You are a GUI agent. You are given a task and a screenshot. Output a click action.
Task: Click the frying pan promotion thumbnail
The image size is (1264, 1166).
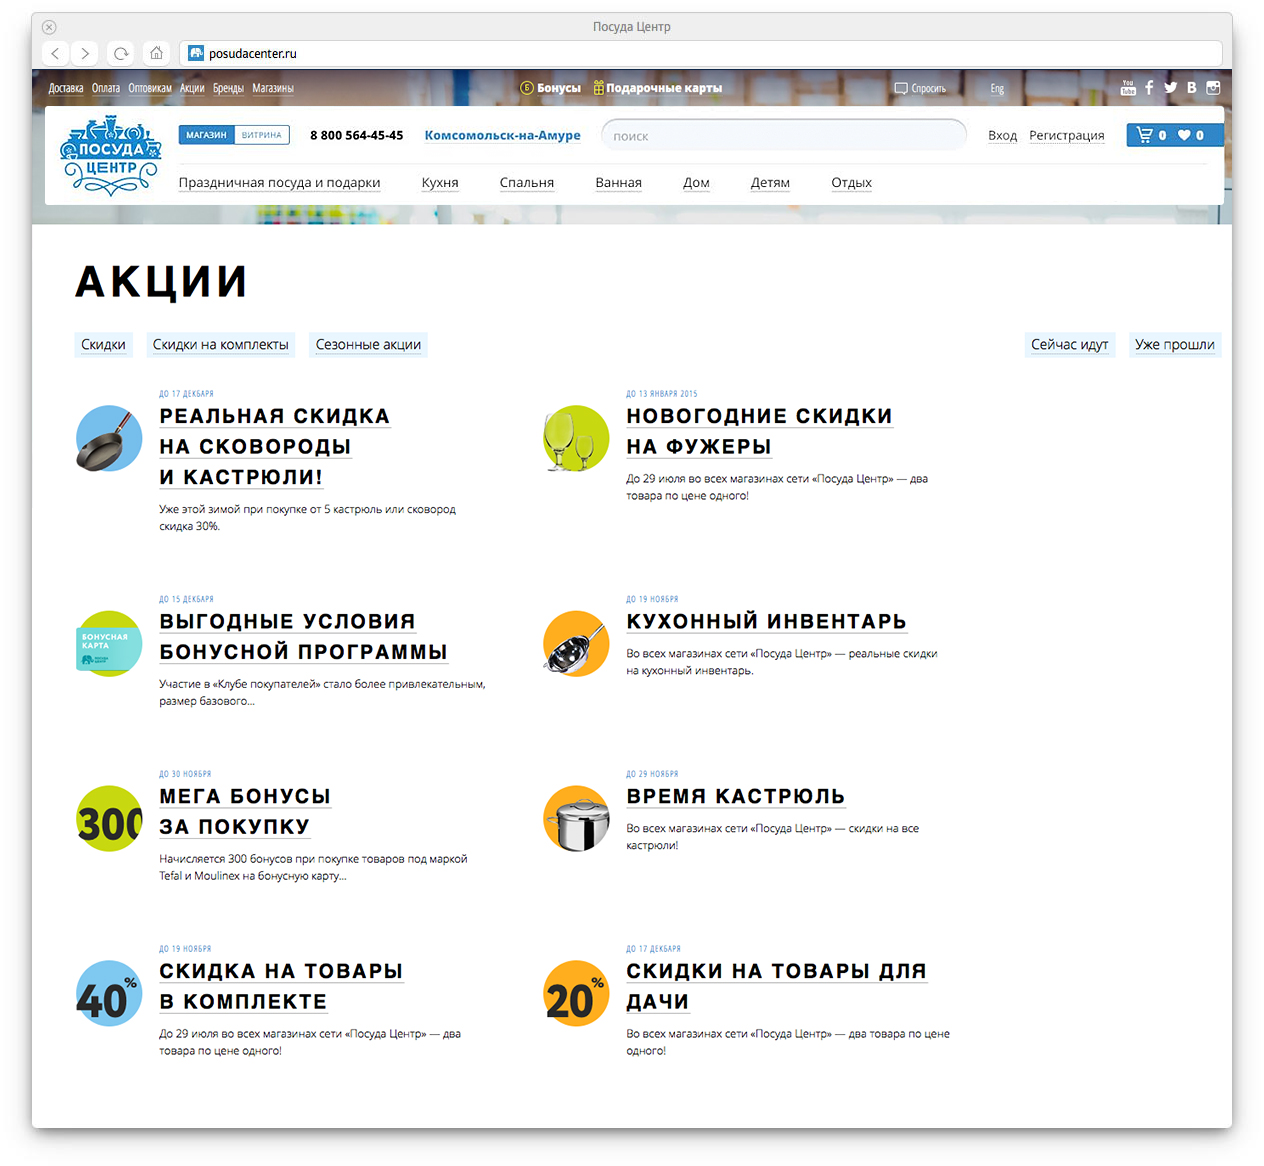(x=109, y=438)
